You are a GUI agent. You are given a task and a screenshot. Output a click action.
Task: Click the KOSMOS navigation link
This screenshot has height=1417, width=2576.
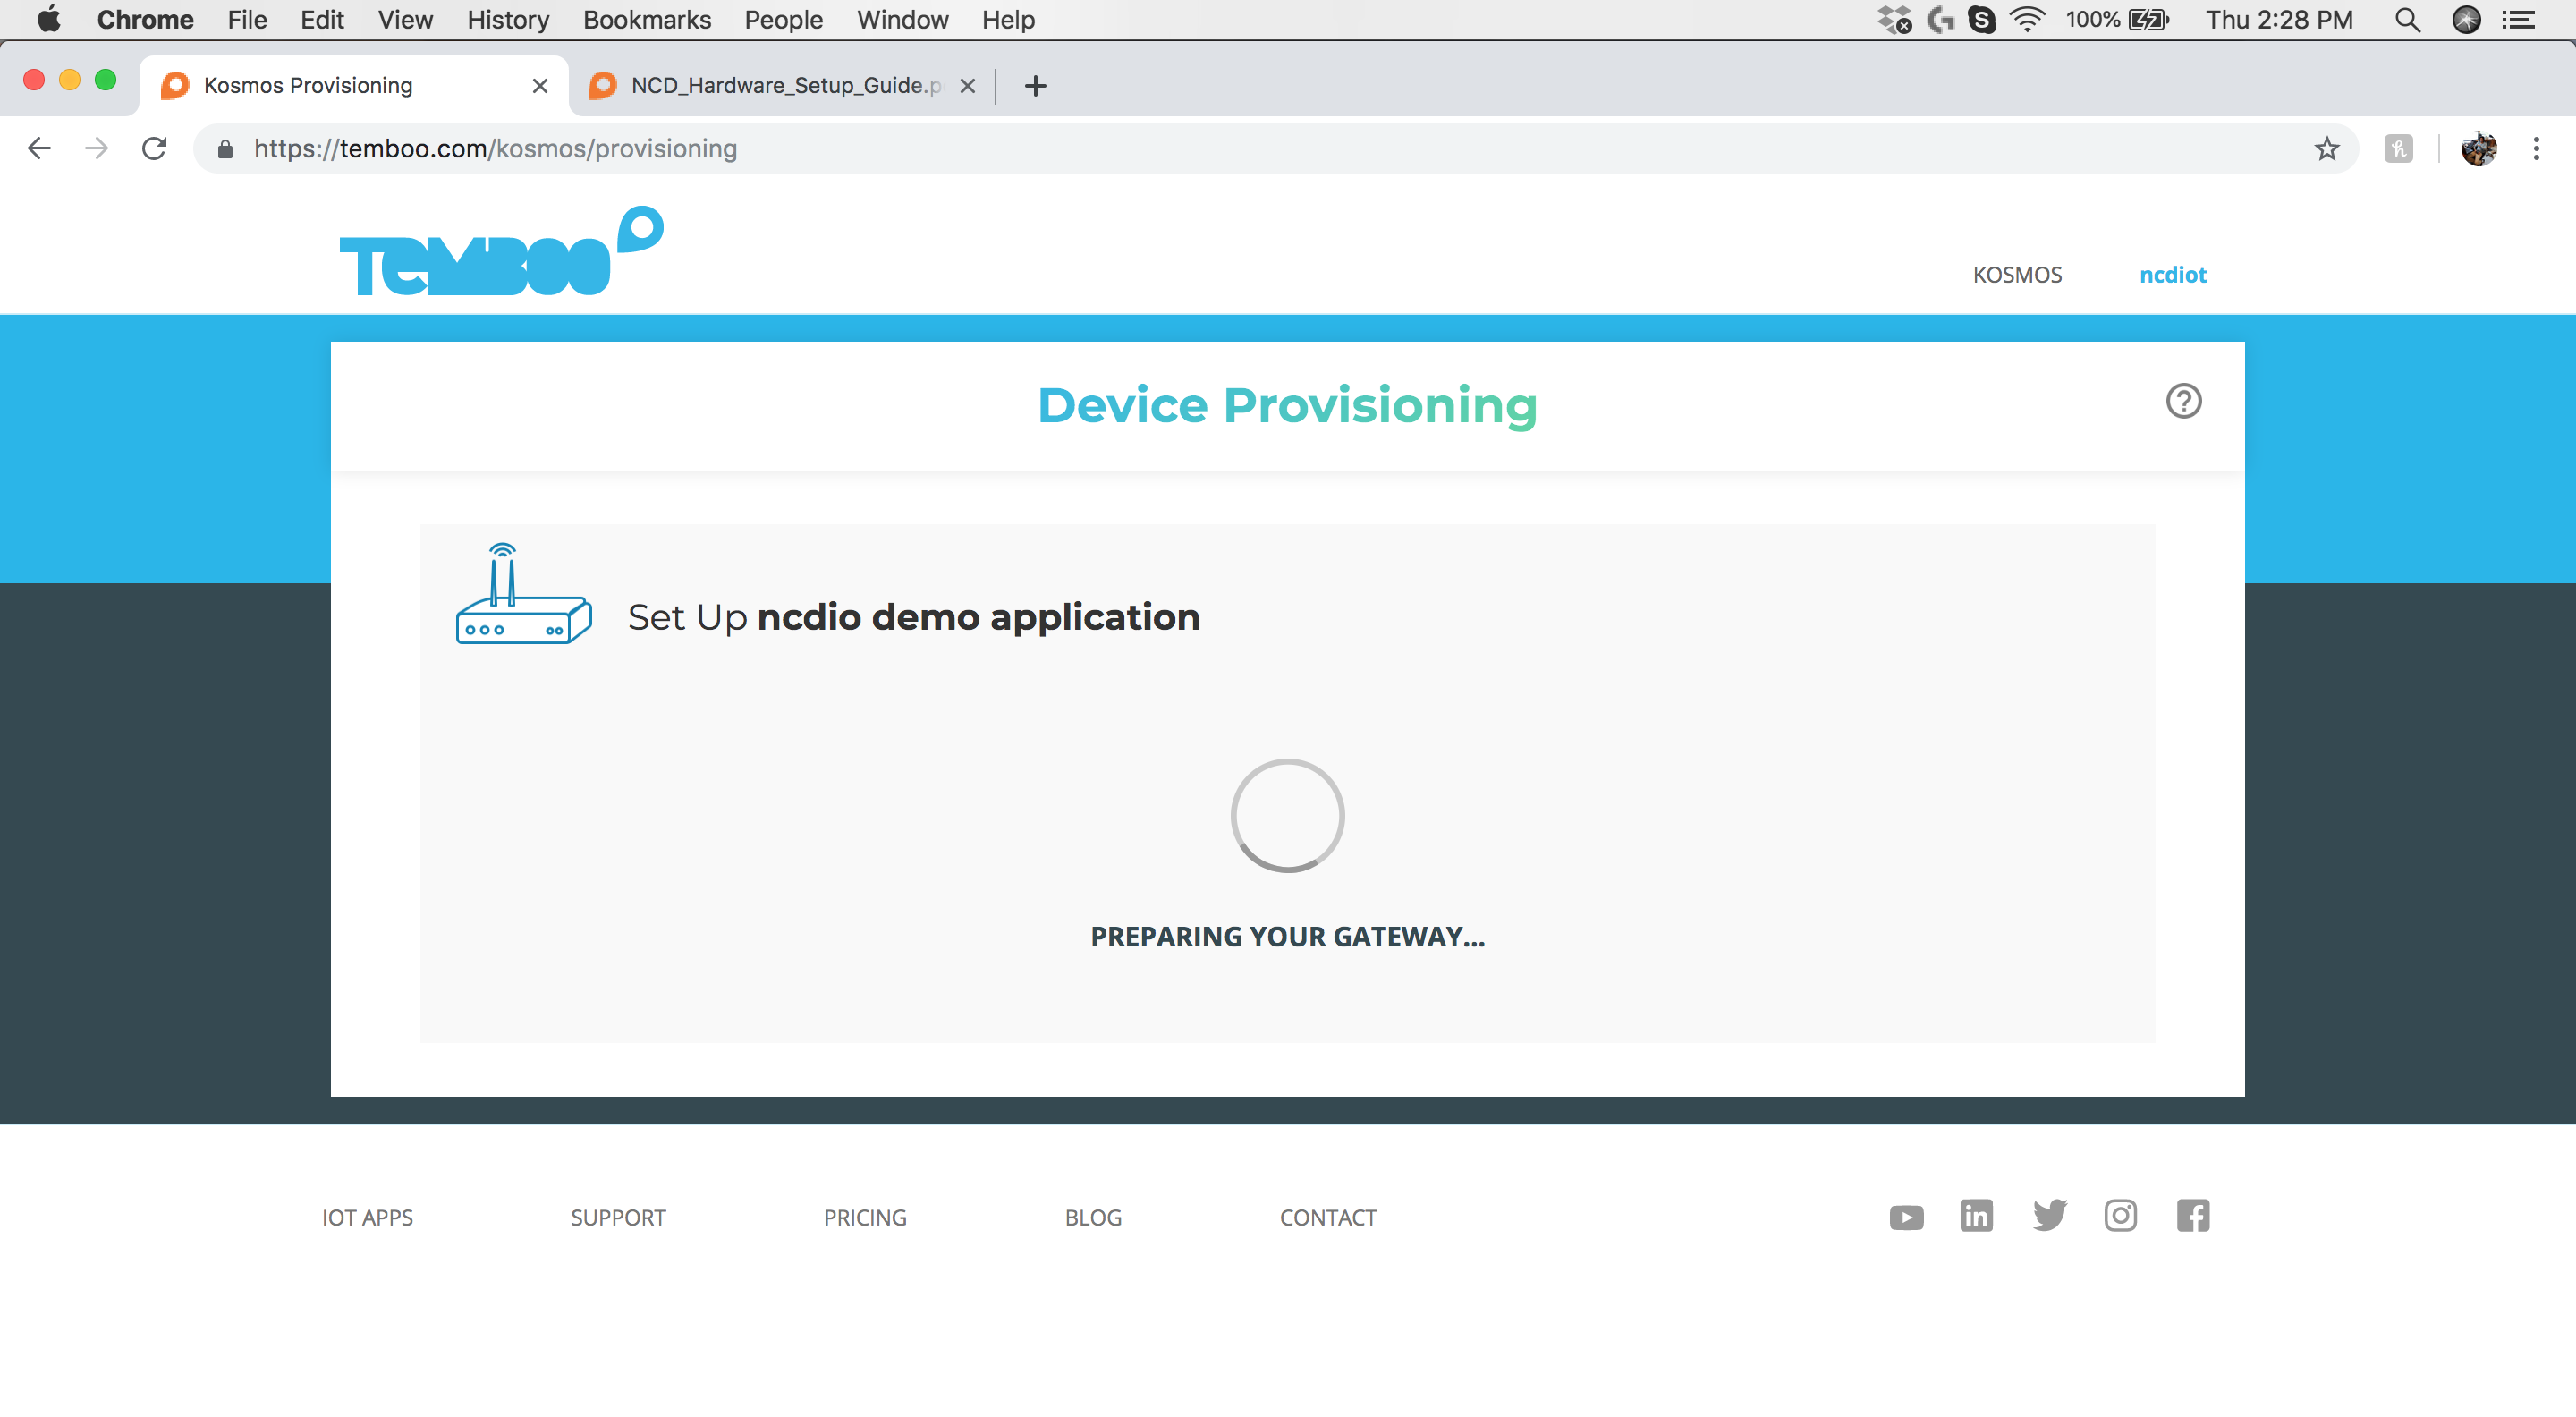(2017, 275)
